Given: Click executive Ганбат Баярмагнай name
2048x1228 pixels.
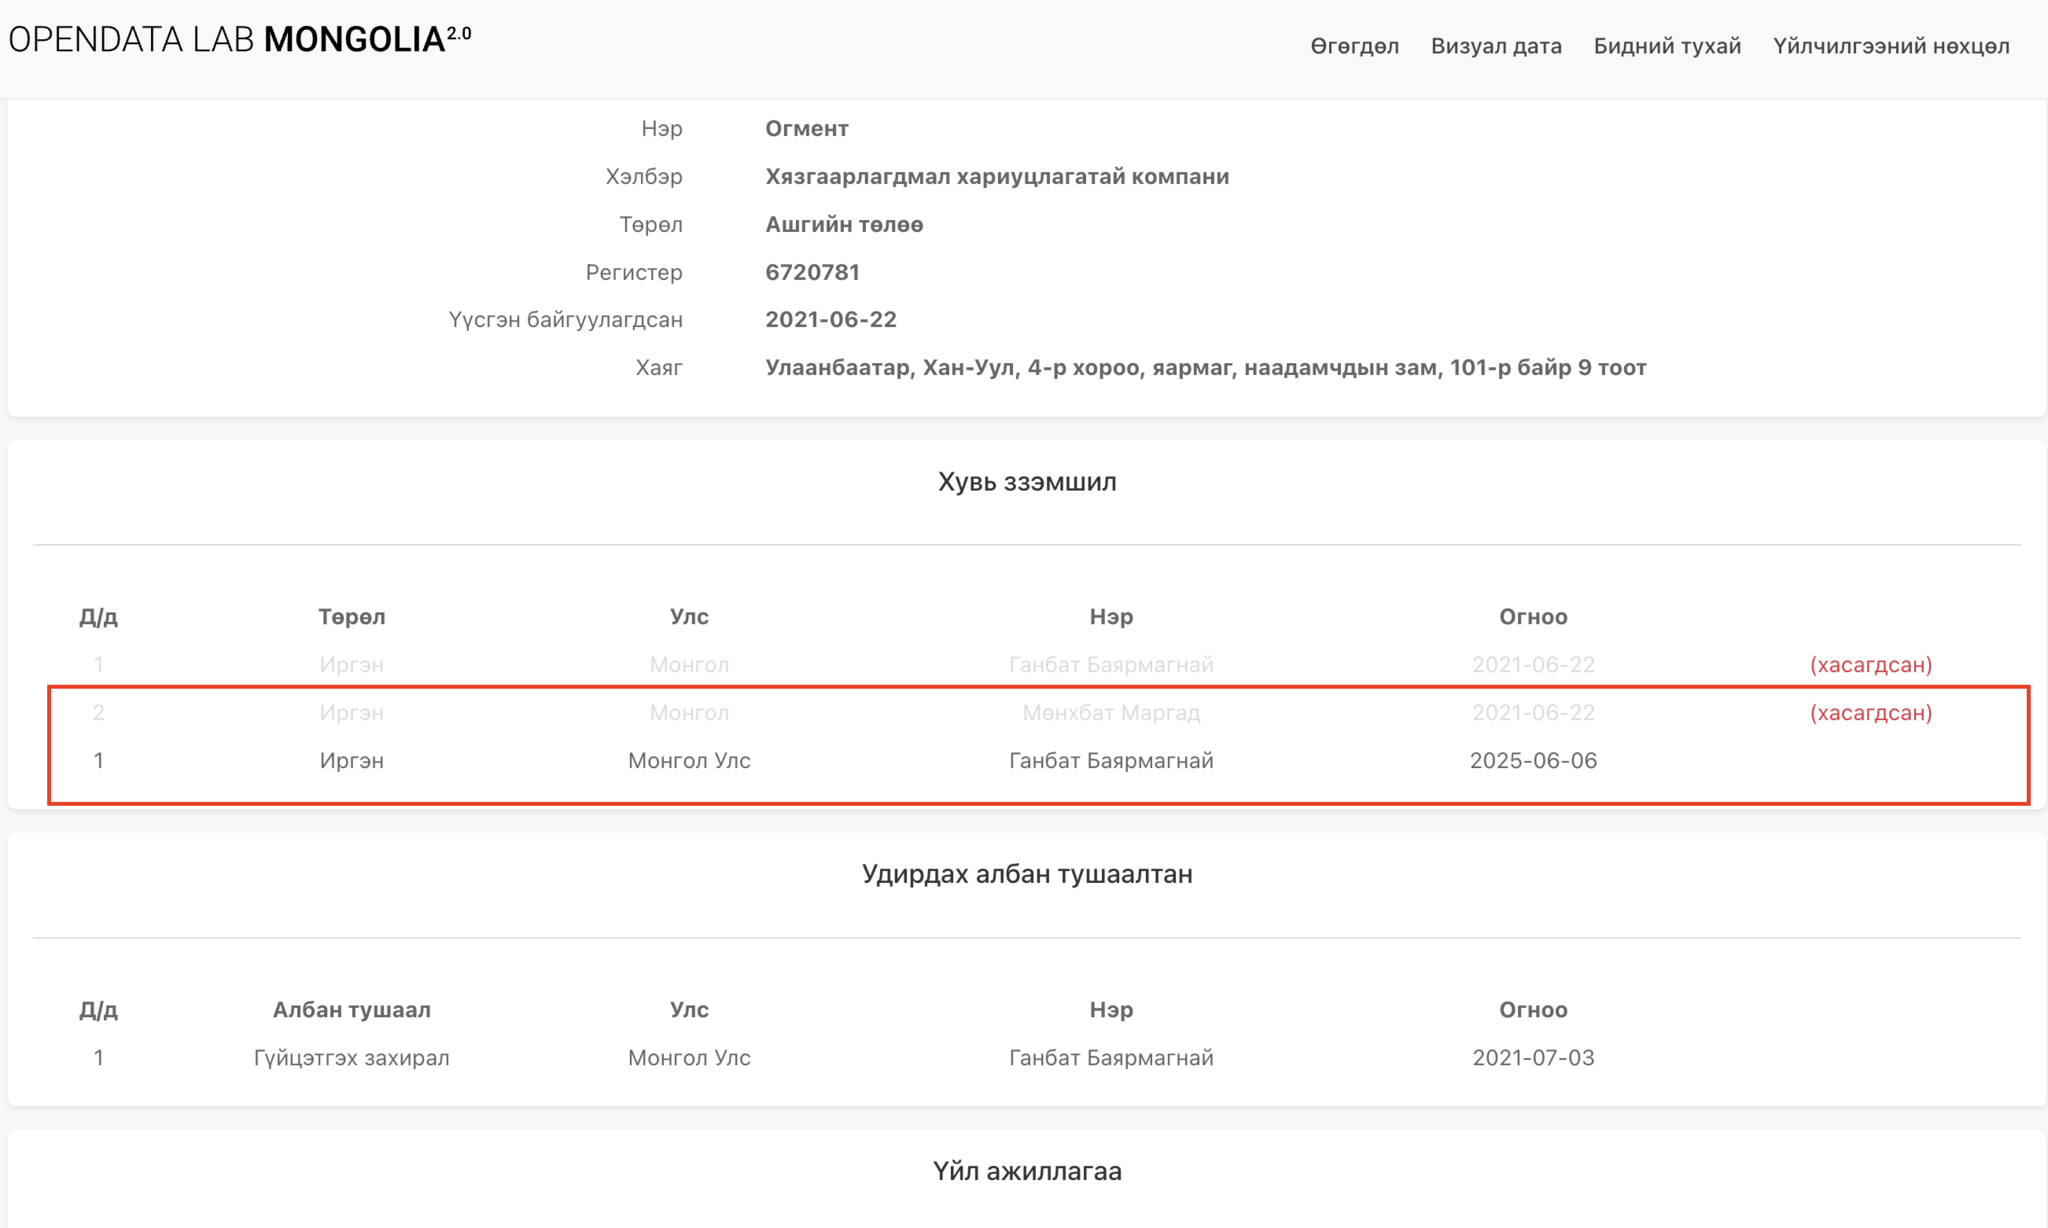Looking at the screenshot, I should click(x=1110, y=1057).
